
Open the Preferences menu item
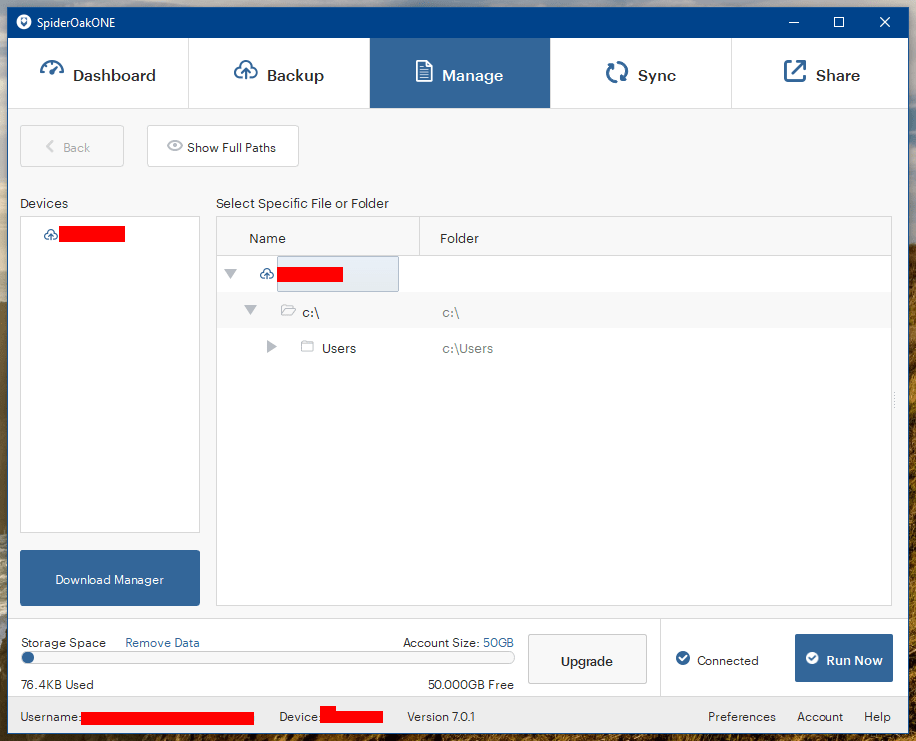[x=742, y=716]
